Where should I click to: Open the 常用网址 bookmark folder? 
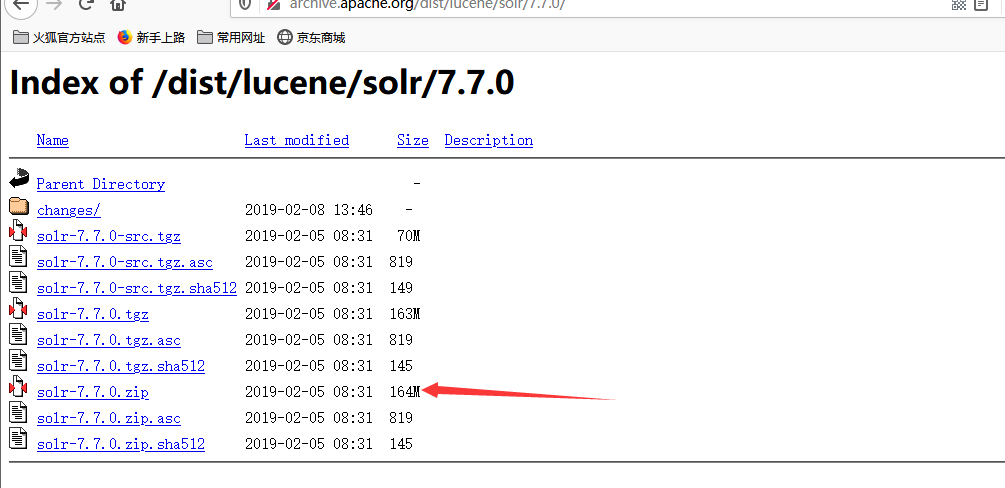(x=231, y=38)
